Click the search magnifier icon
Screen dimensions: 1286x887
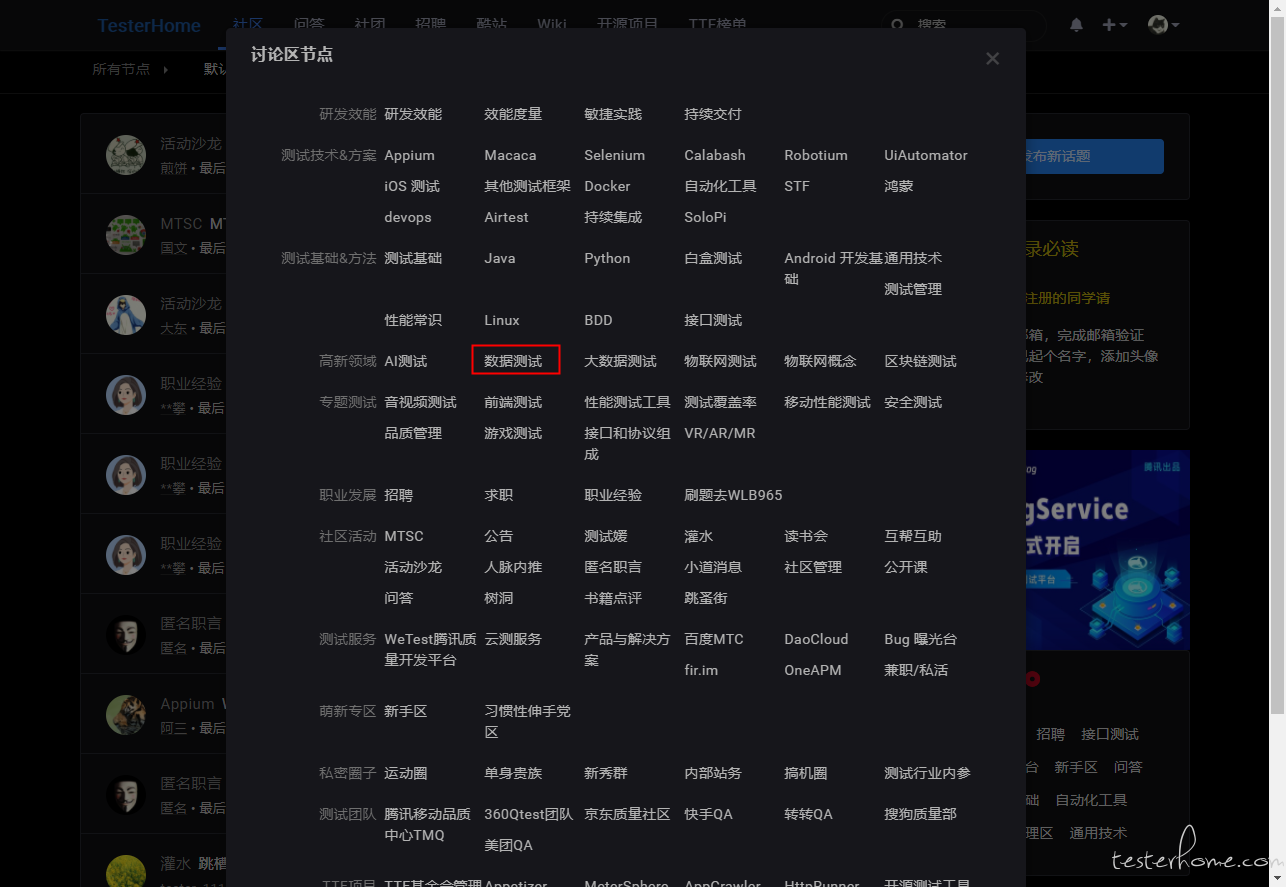click(x=897, y=25)
